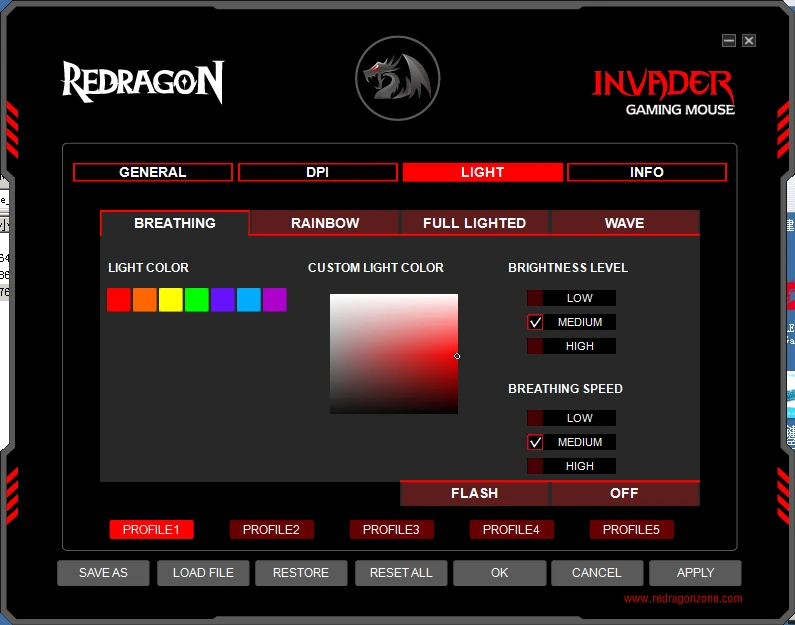
Task: Select the BREATHING light mode tab
Action: click(x=174, y=223)
